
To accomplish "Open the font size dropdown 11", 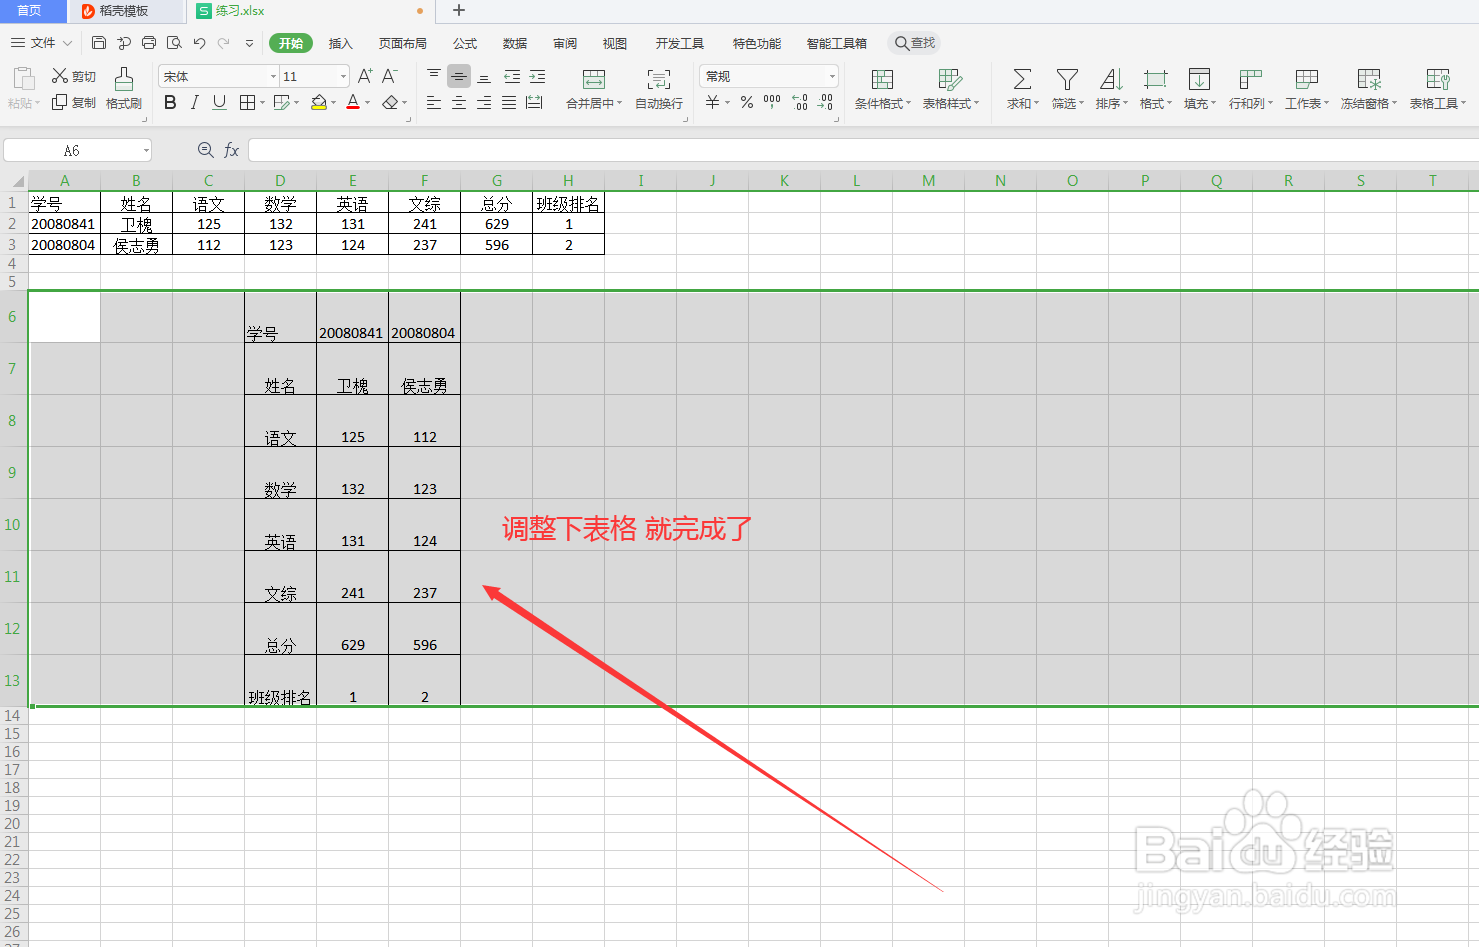I will (343, 77).
